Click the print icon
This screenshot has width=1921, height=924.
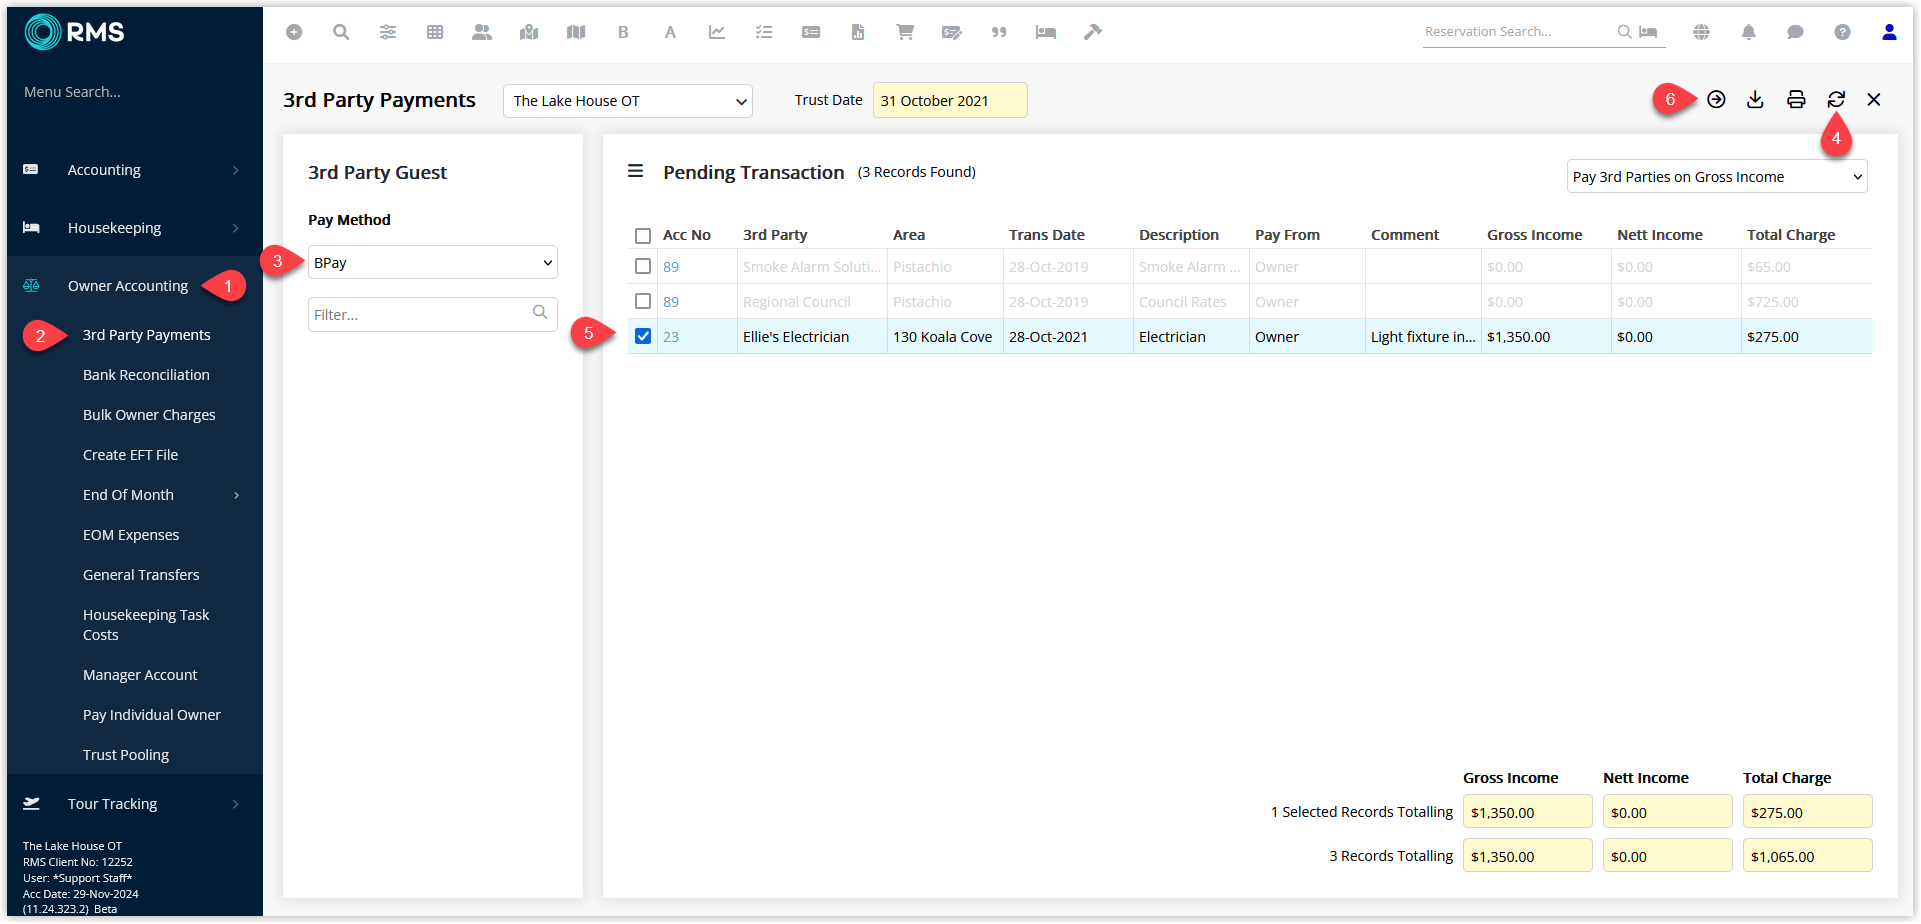tap(1796, 99)
